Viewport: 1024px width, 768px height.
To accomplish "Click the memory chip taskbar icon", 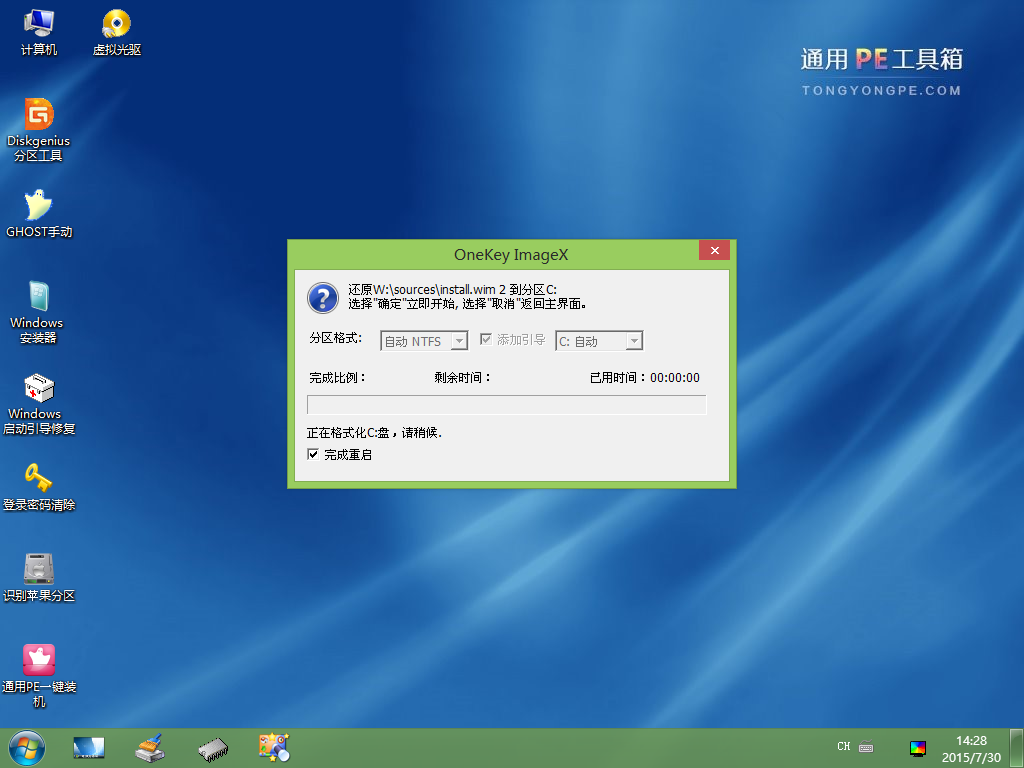I will point(213,749).
